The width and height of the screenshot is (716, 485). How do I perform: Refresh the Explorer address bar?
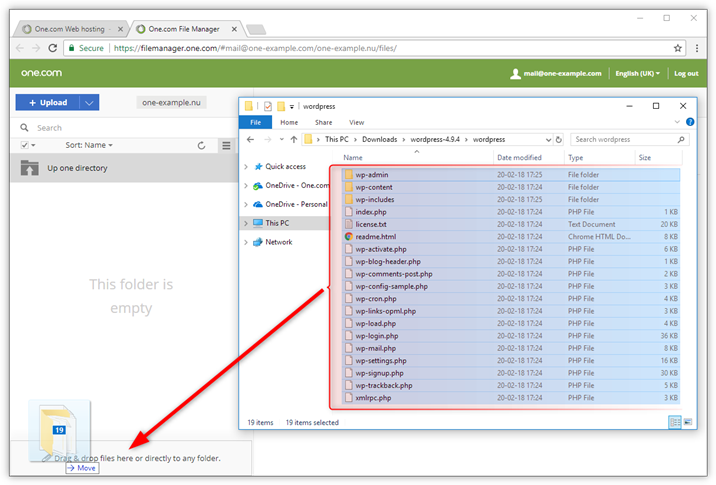coord(559,140)
